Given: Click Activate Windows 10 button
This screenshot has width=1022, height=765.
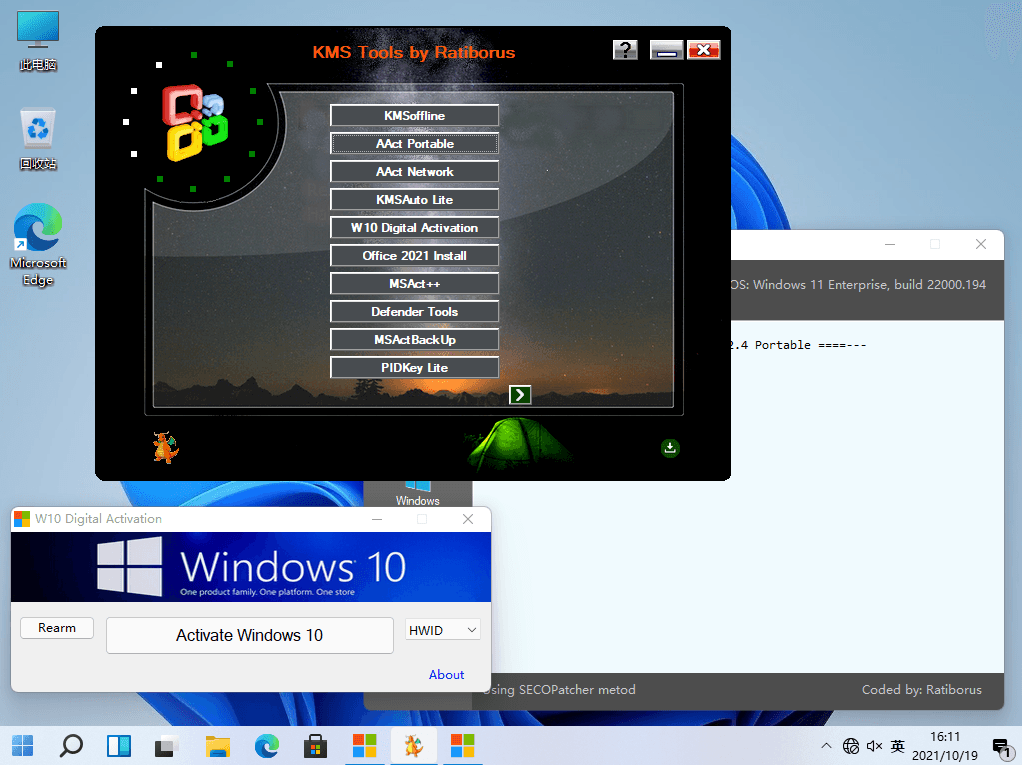Looking at the screenshot, I should coord(250,635).
